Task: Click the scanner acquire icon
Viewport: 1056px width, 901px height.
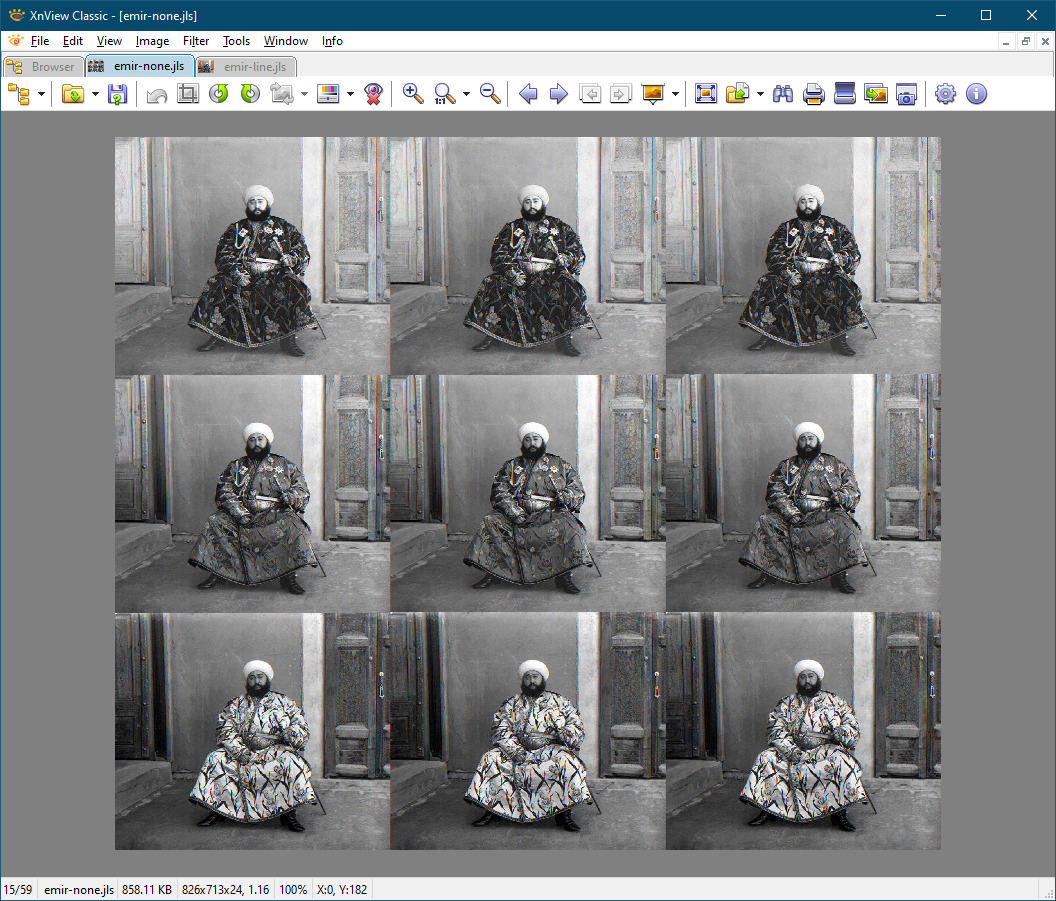Action: pos(845,94)
